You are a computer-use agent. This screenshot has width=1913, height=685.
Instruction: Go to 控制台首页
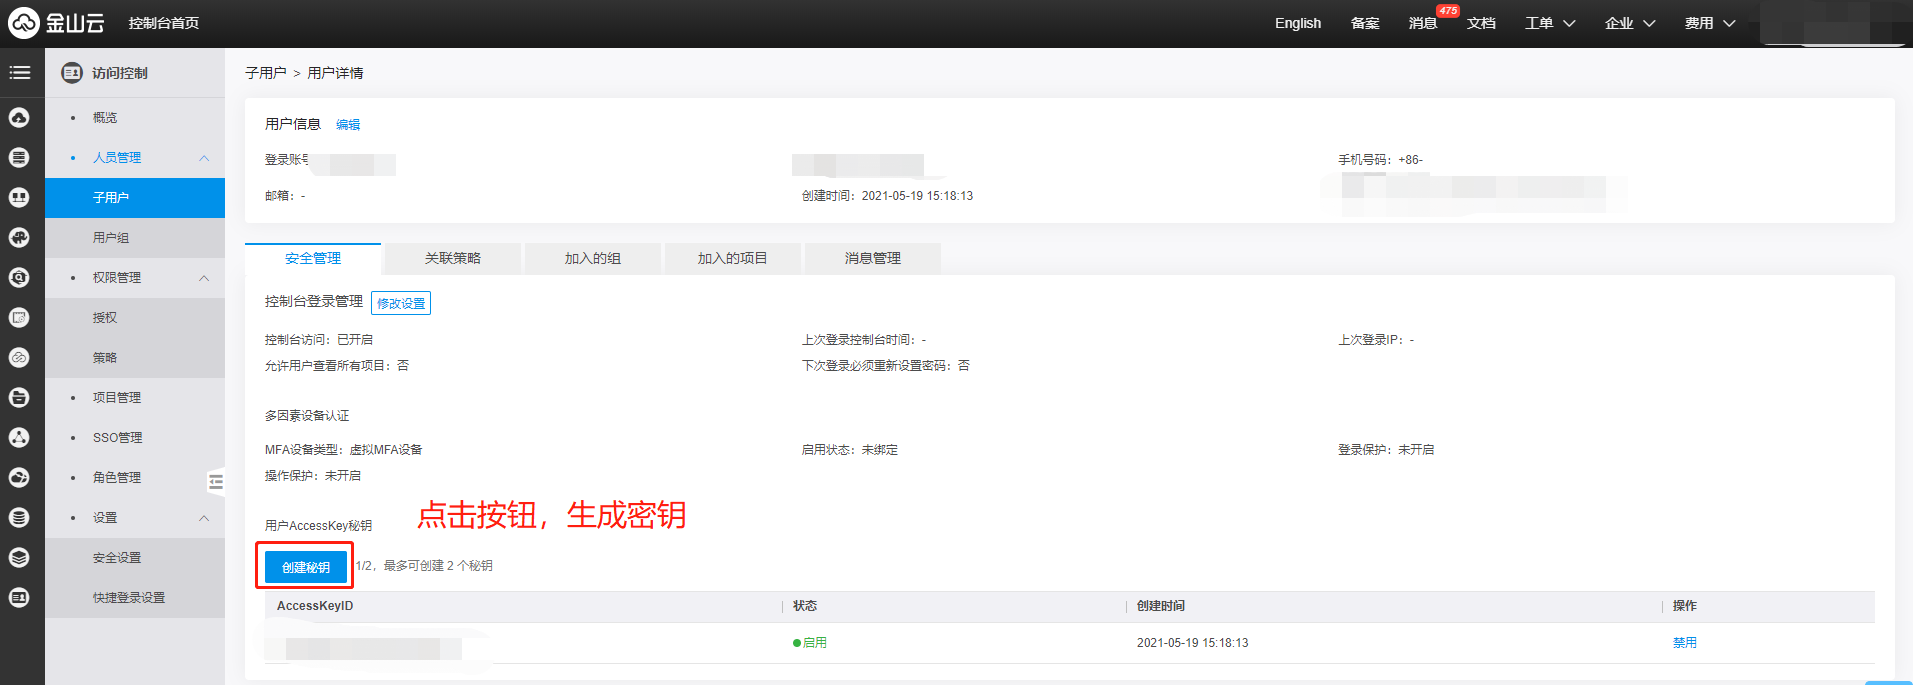[x=164, y=23]
